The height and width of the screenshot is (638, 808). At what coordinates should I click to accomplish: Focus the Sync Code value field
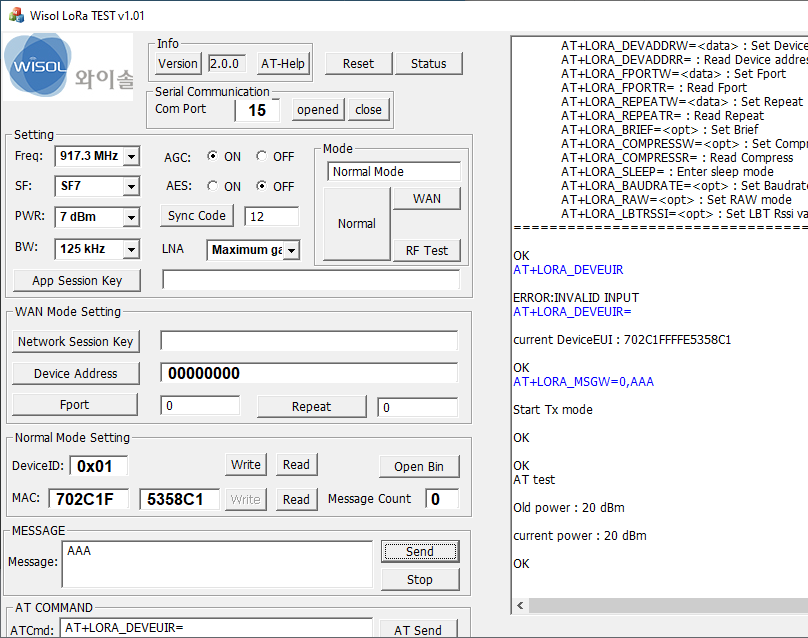272,216
